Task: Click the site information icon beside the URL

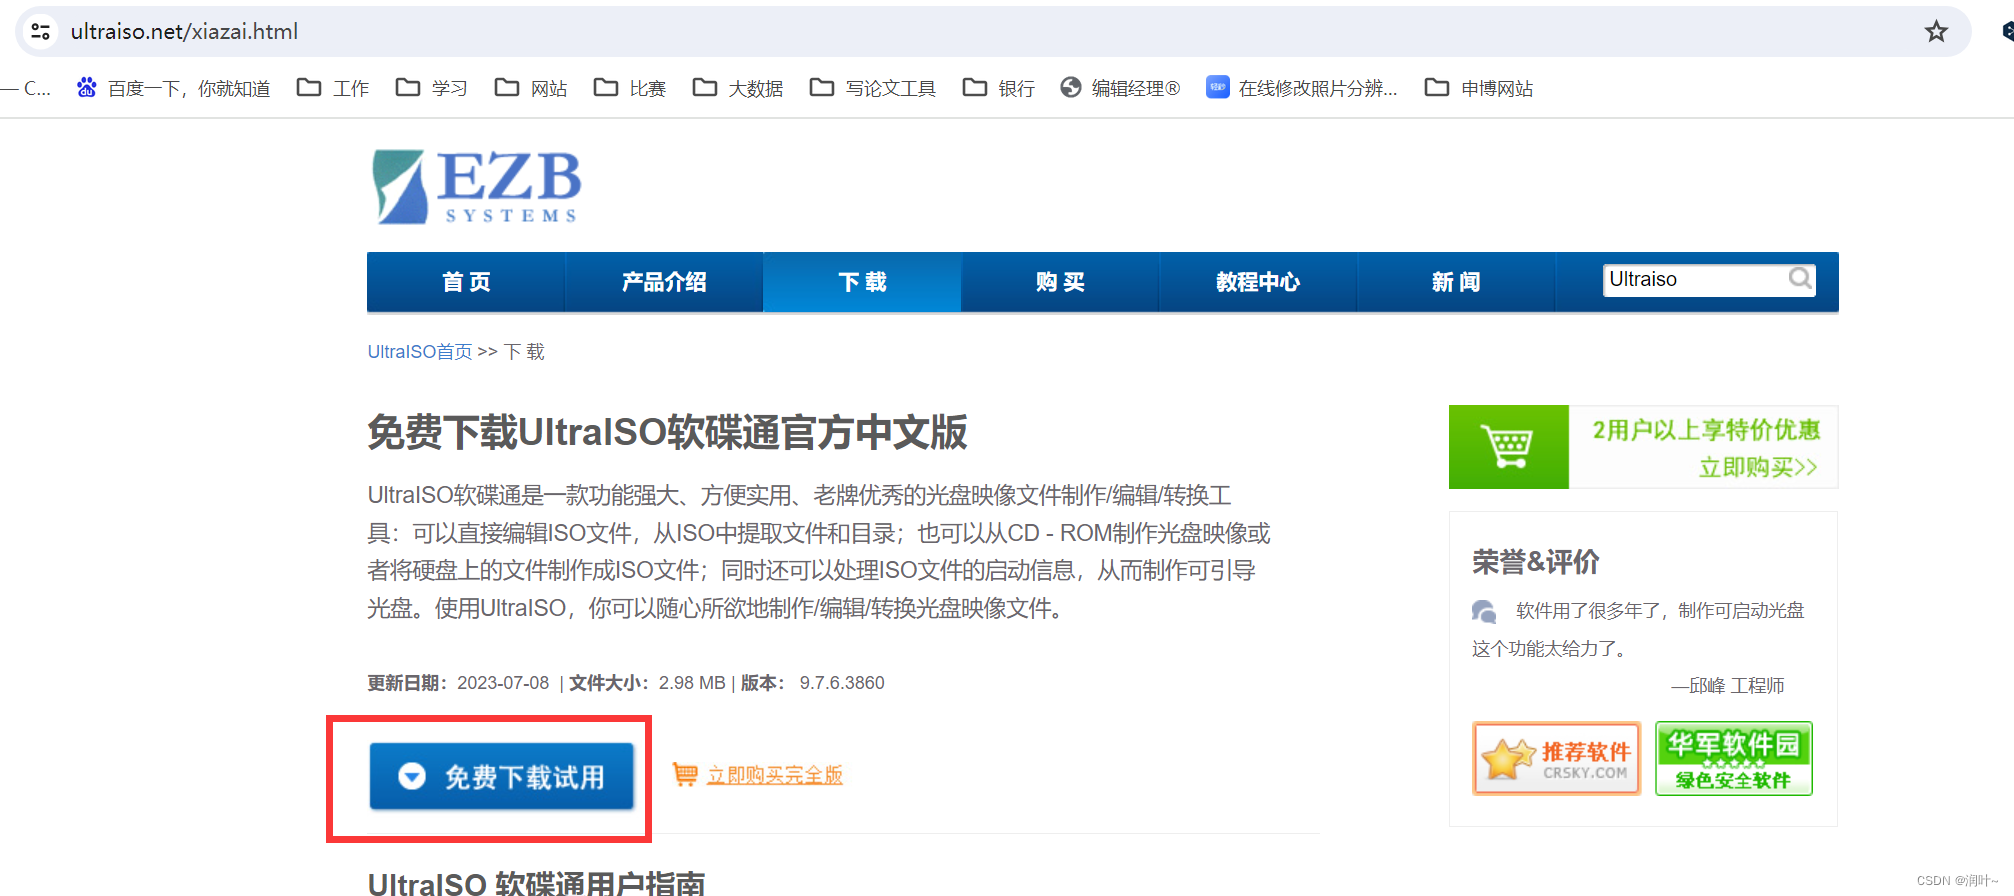Action: [41, 32]
